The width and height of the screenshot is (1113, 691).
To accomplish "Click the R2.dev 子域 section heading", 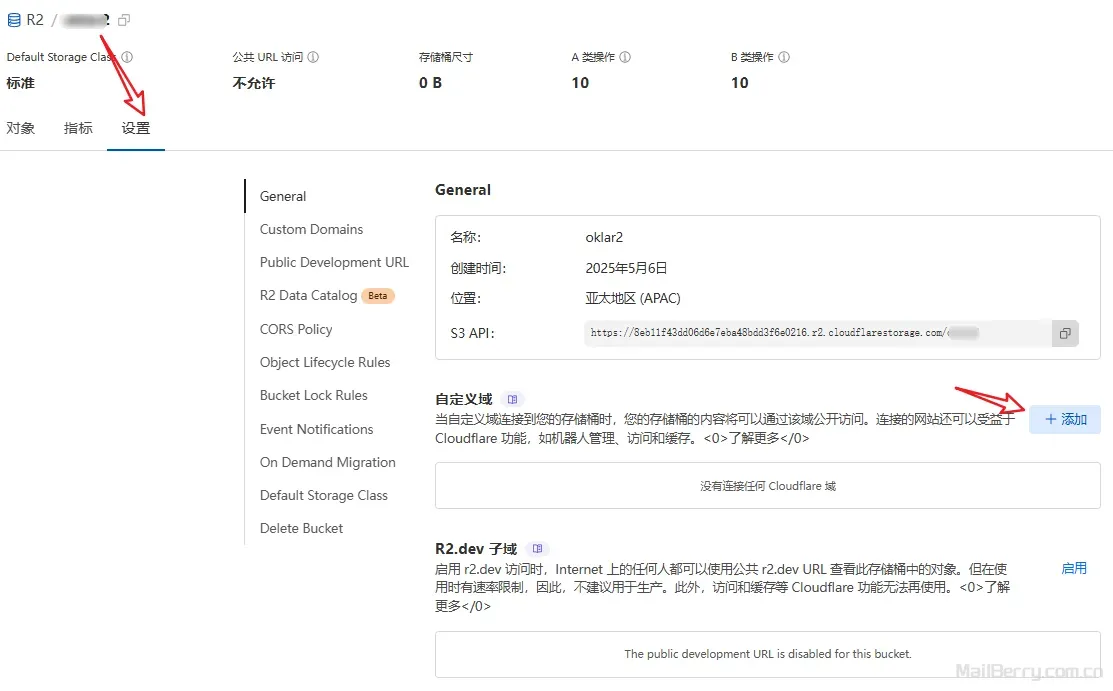I will tap(476, 548).
